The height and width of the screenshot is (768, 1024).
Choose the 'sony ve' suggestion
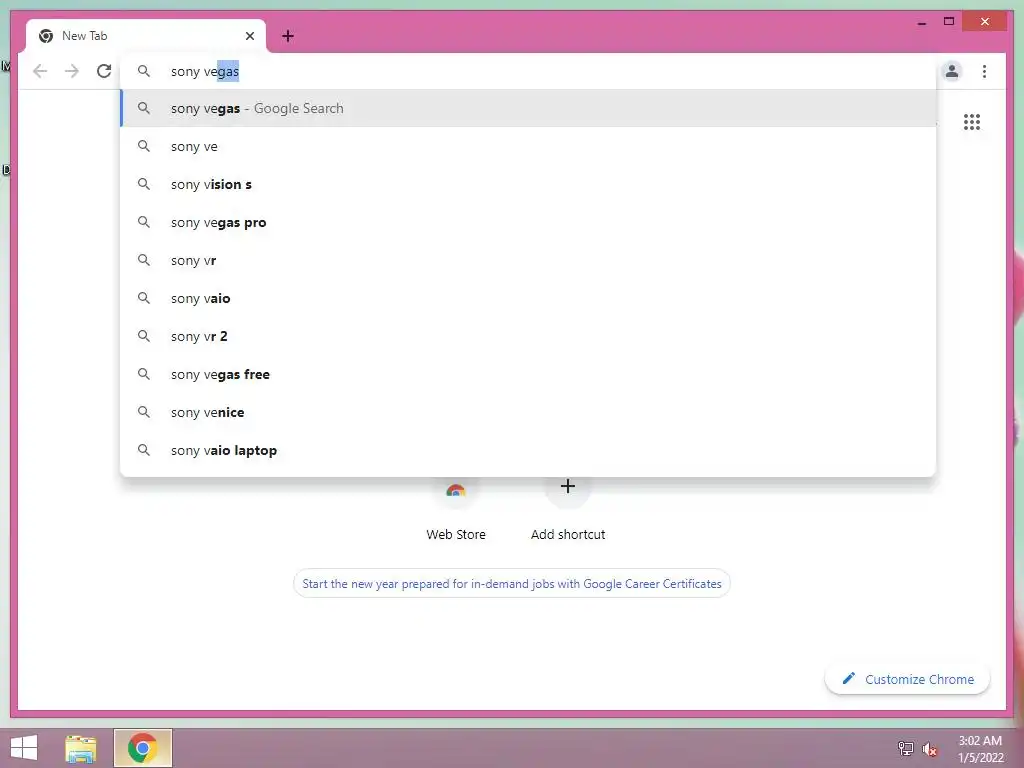click(528, 146)
